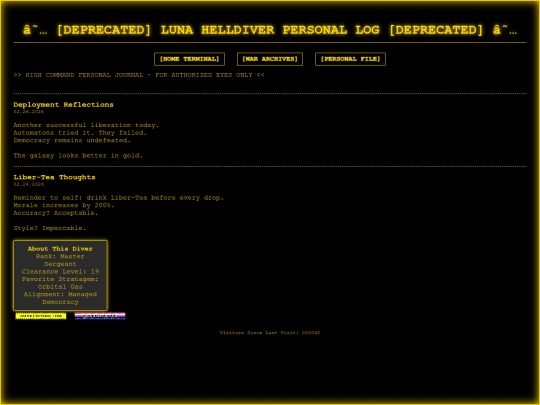
Task: Click 'Another successful liberation today.' line
Action: coord(86,125)
